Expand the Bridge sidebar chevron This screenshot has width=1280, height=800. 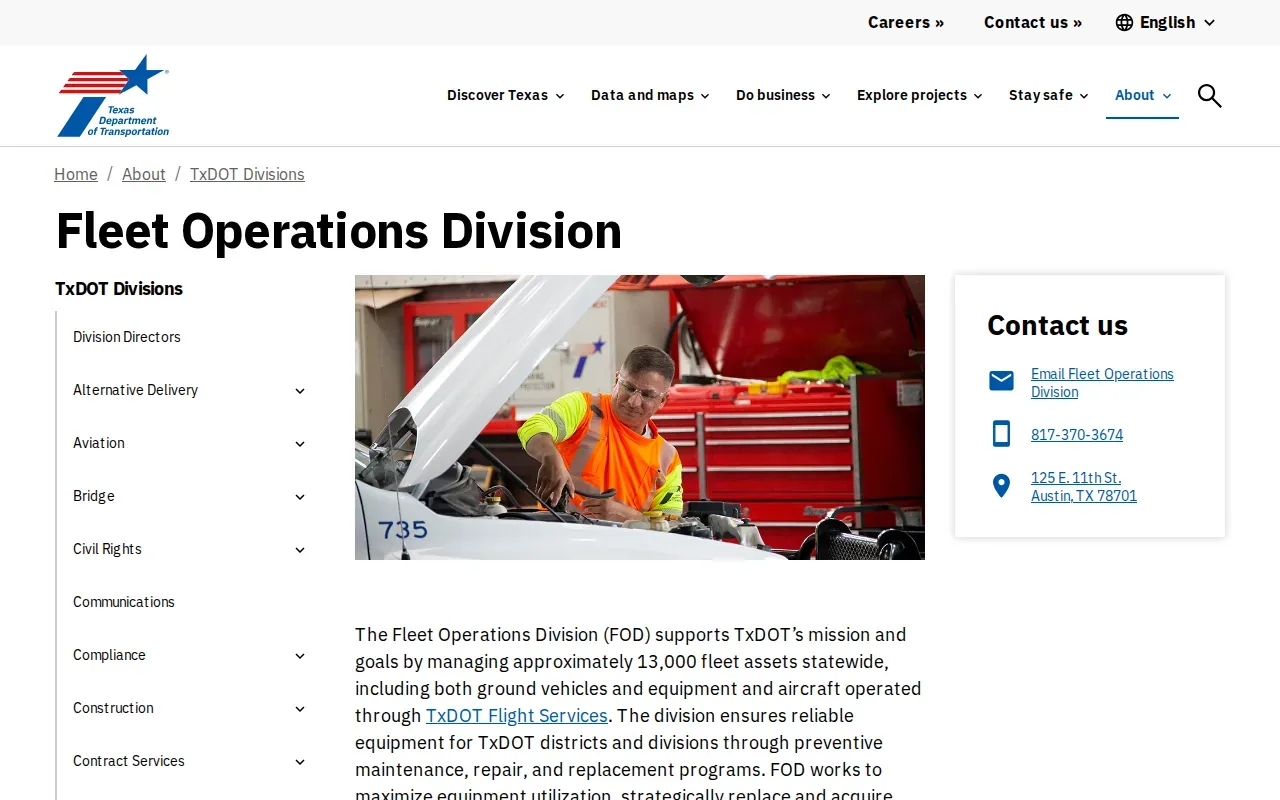tap(299, 497)
